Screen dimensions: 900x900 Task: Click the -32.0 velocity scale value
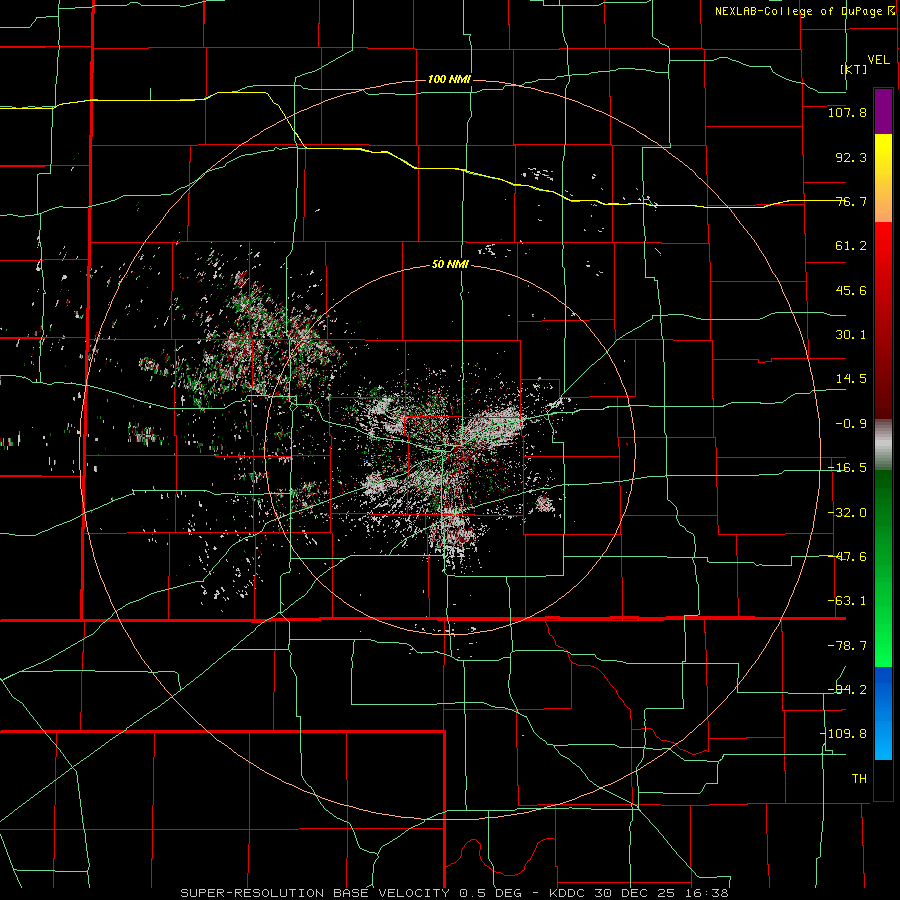click(x=847, y=513)
